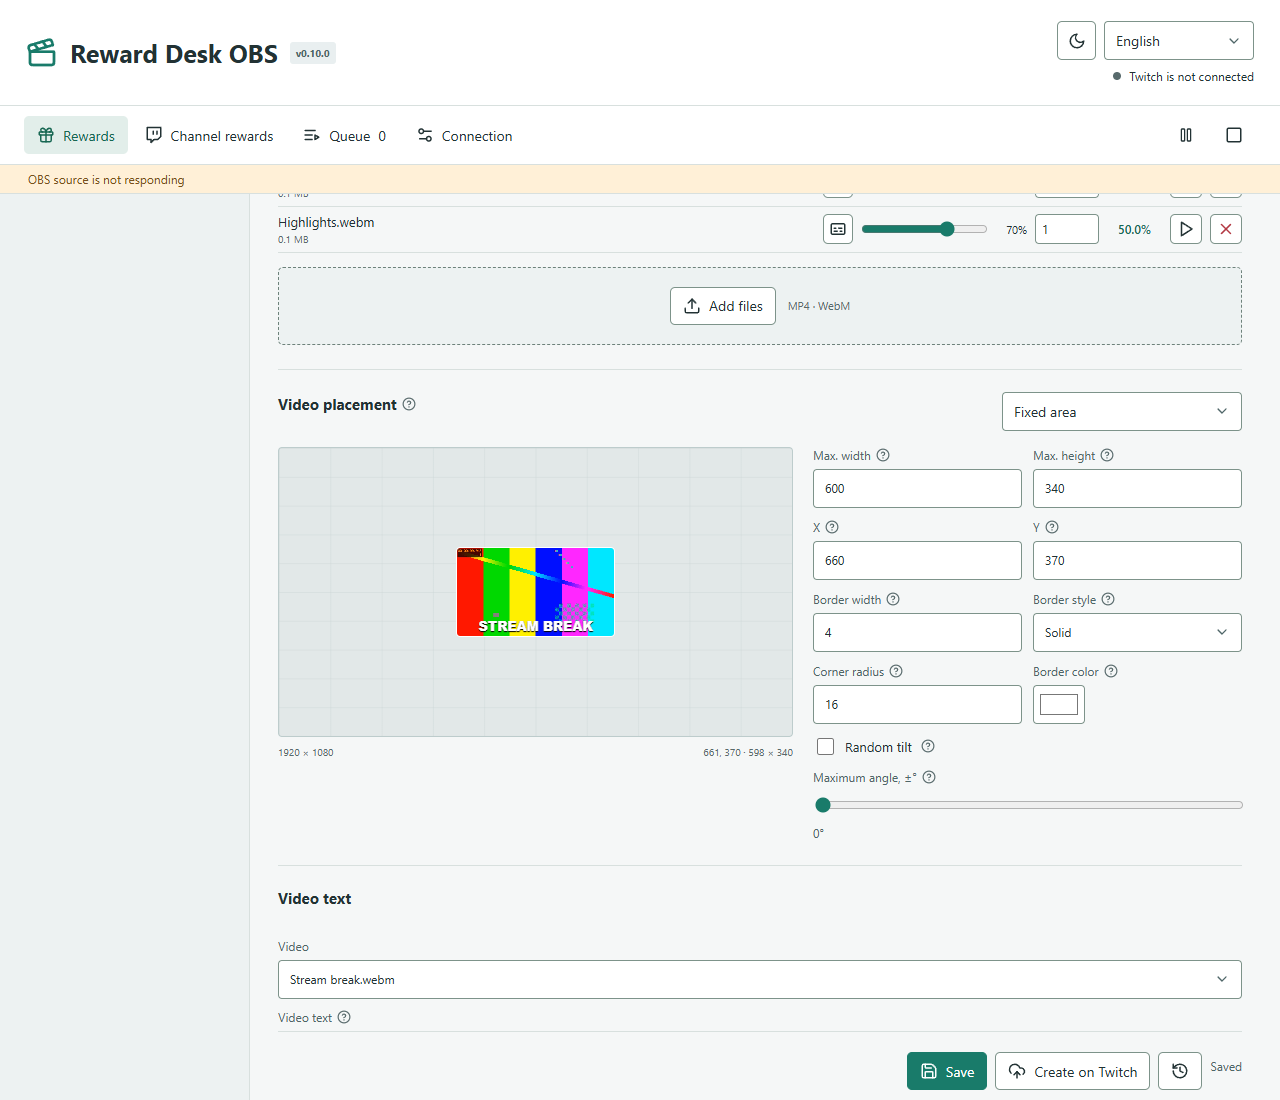The width and height of the screenshot is (1280, 1100).
Task: Open the Solid border style dropdown
Action: (x=1137, y=633)
